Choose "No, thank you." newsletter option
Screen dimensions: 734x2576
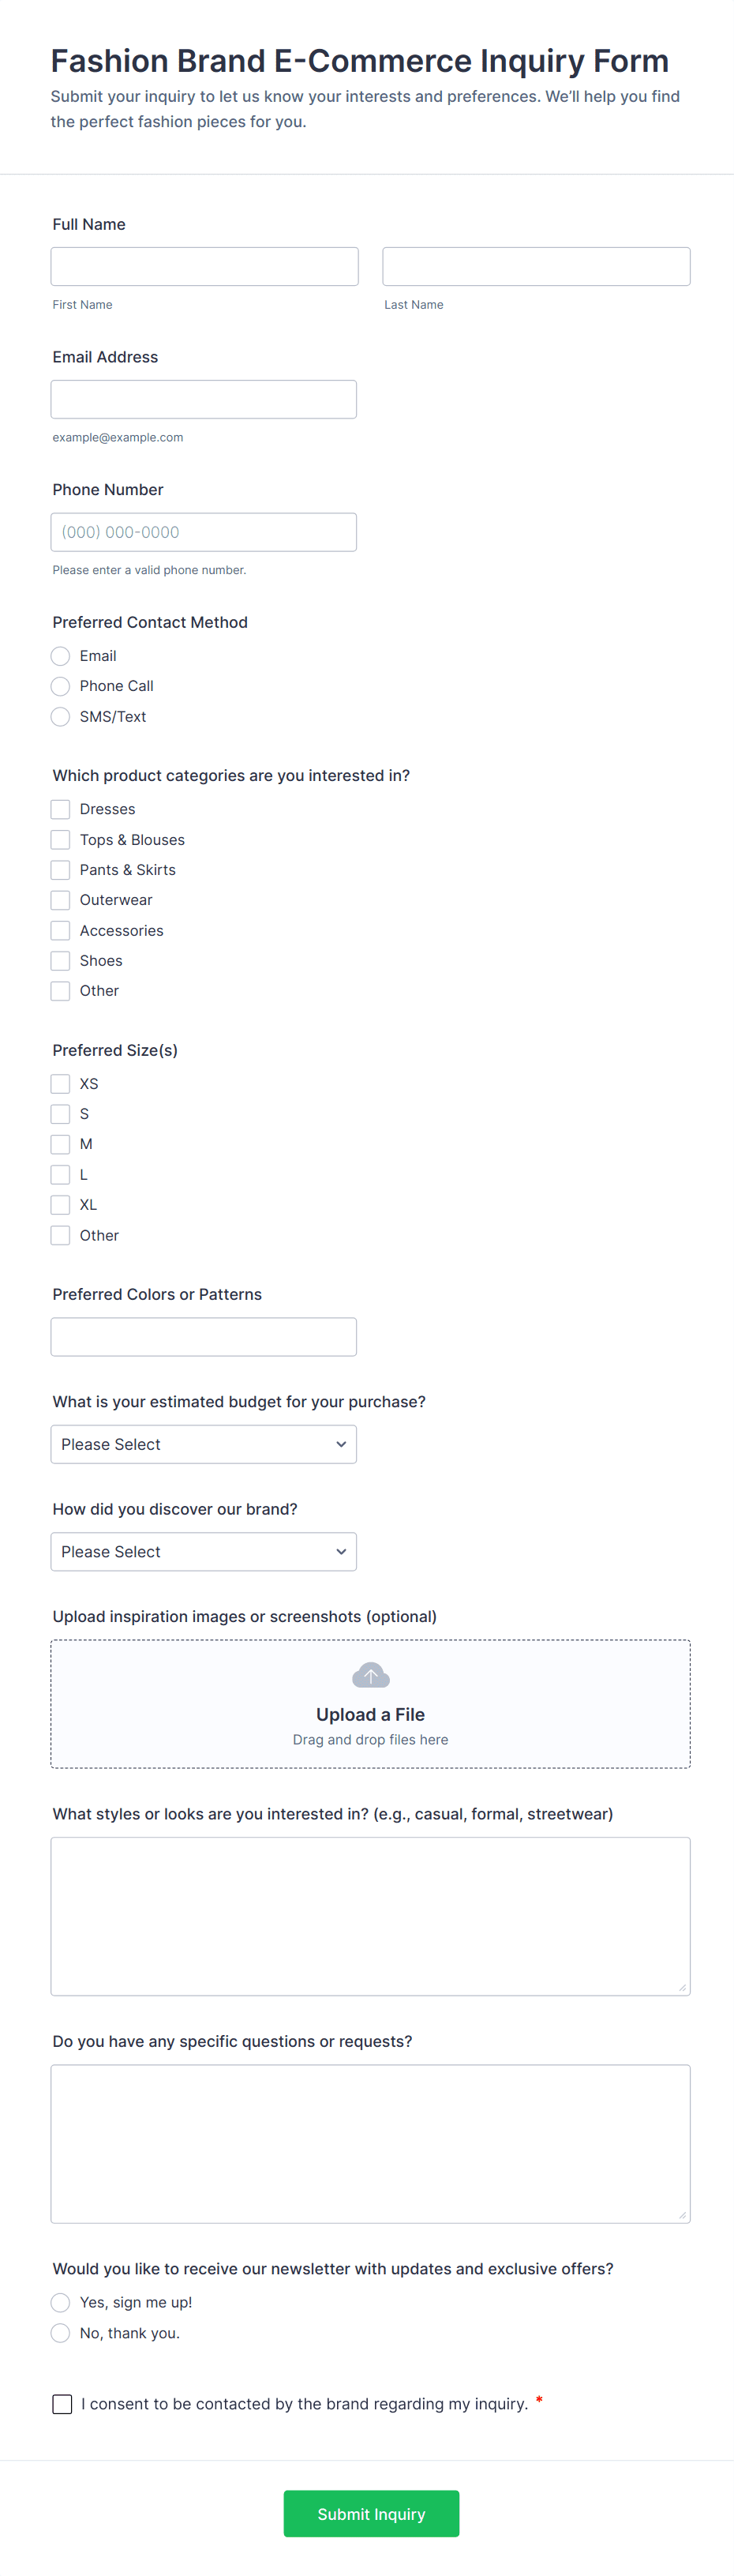(x=61, y=2333)
